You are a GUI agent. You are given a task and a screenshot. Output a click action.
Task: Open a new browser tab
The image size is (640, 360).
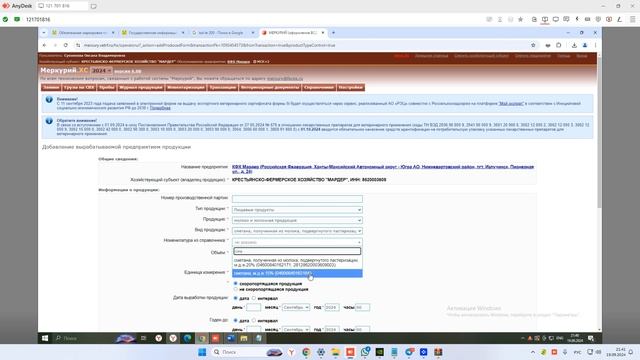333,33
